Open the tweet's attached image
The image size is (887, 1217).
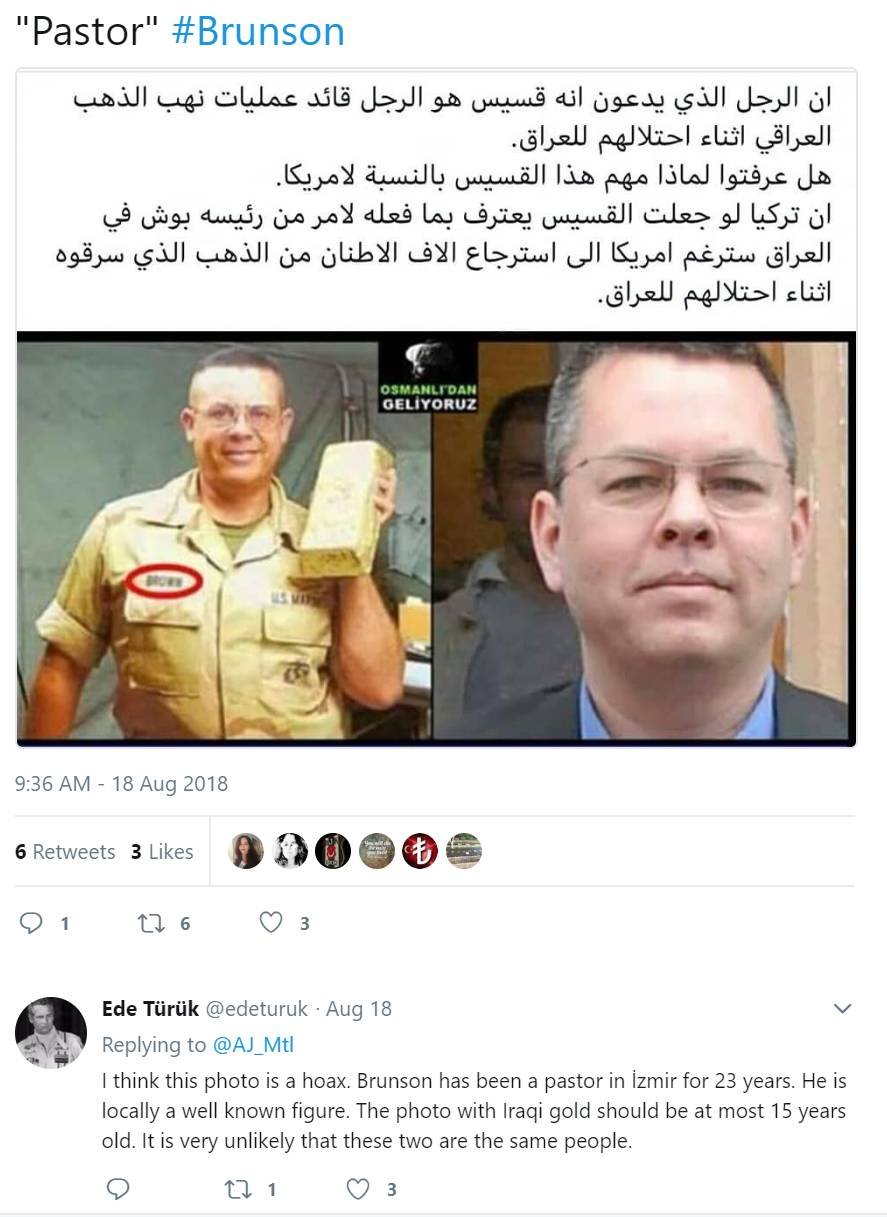(436, 407)
